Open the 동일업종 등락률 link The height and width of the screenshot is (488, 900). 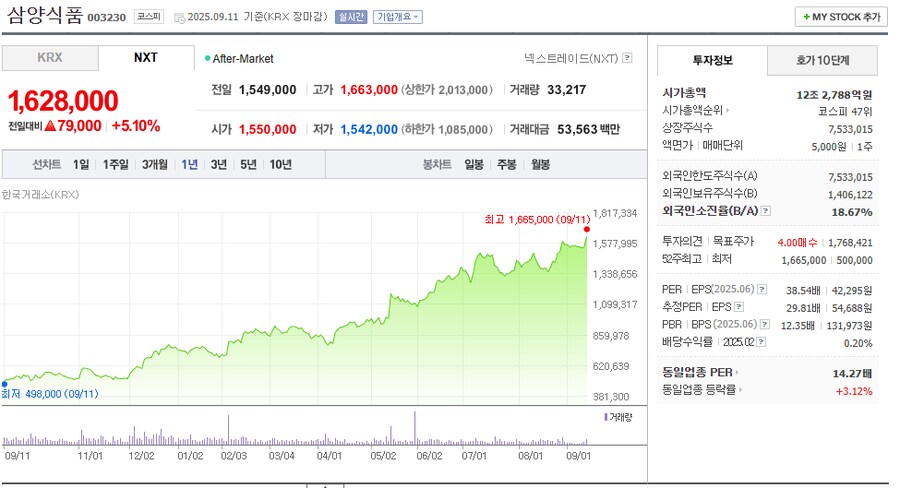click(702, 390)
